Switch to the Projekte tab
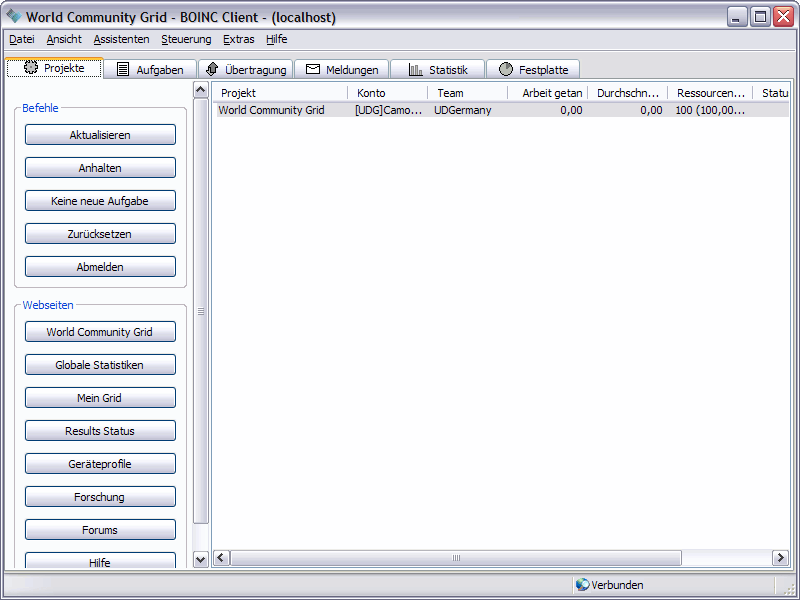 [x=54, y=68]
